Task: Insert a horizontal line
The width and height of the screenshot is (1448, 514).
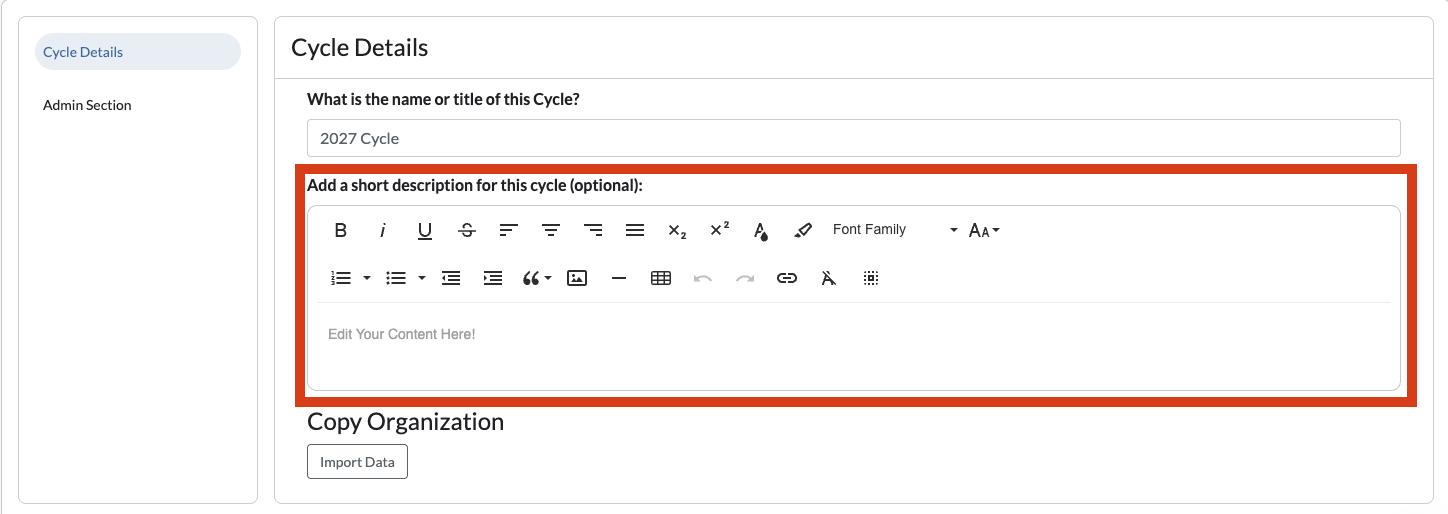Action: (x=619, y=278)
